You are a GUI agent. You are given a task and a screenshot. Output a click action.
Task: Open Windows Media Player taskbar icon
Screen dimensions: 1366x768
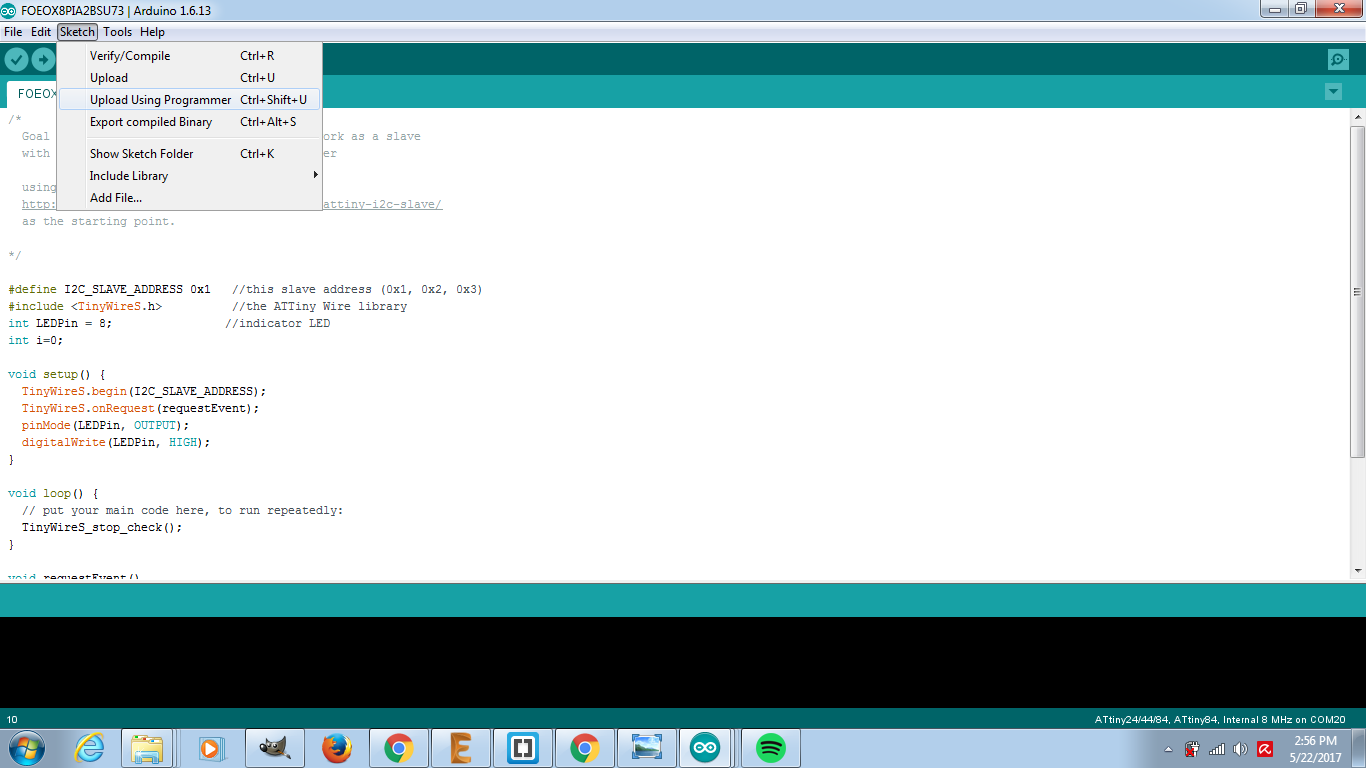210,748
